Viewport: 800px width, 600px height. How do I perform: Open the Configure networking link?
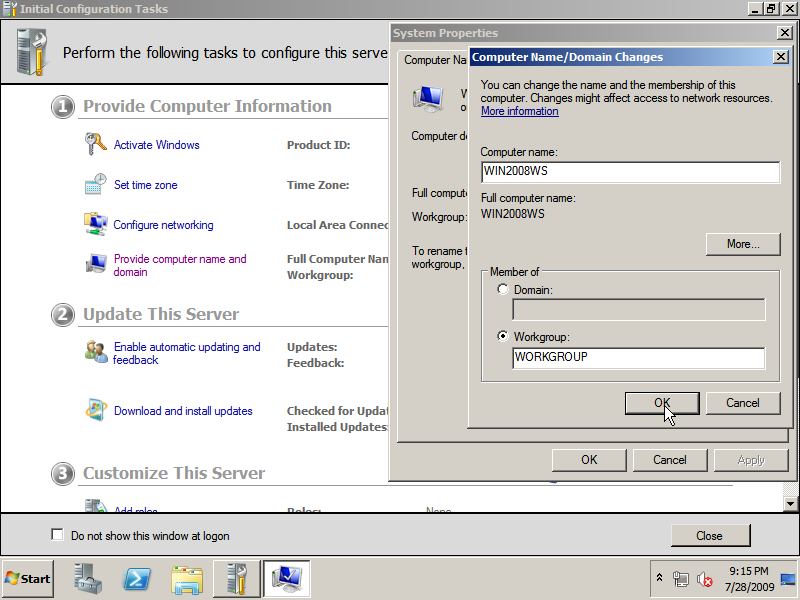click(x=163, y=225)
